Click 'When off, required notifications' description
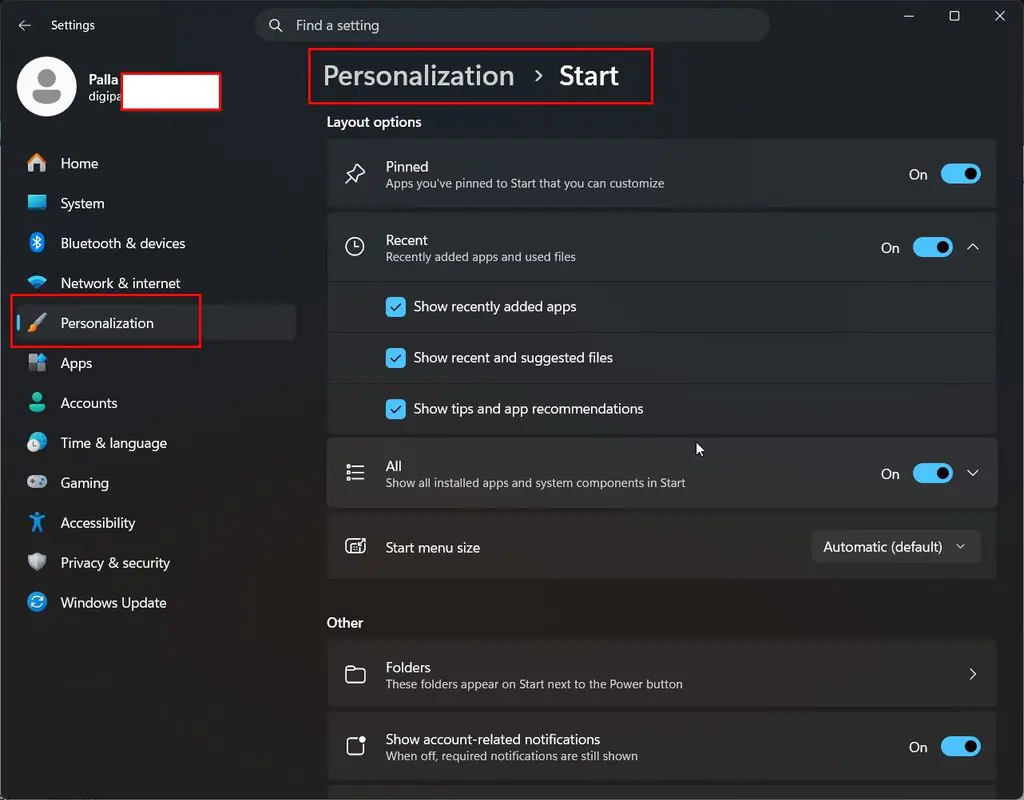This screenshot has height=800, width=1024. pos(511,756)
